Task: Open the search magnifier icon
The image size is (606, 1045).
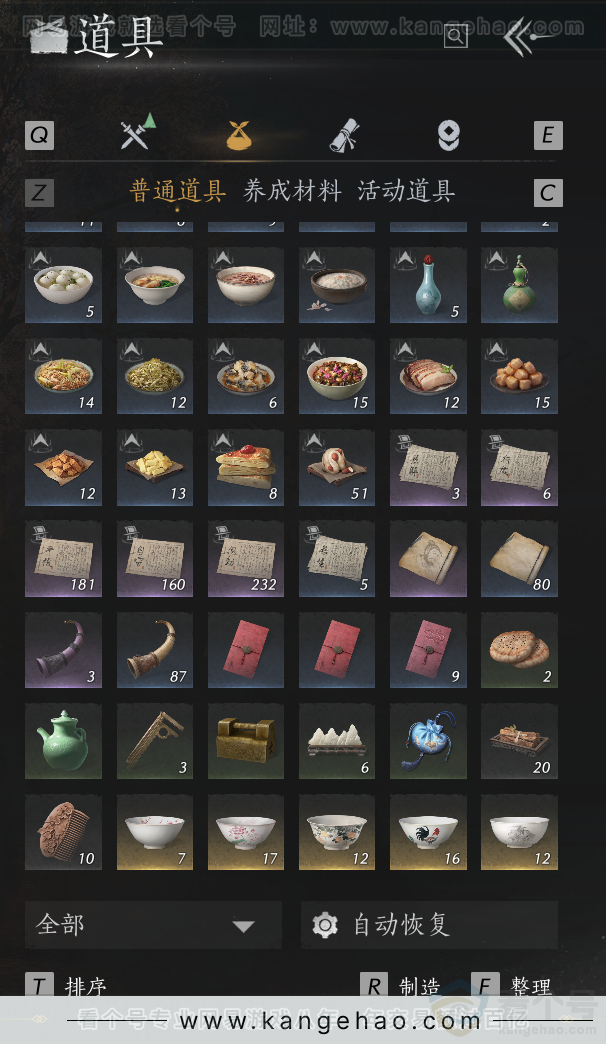Action: (455, 36)
